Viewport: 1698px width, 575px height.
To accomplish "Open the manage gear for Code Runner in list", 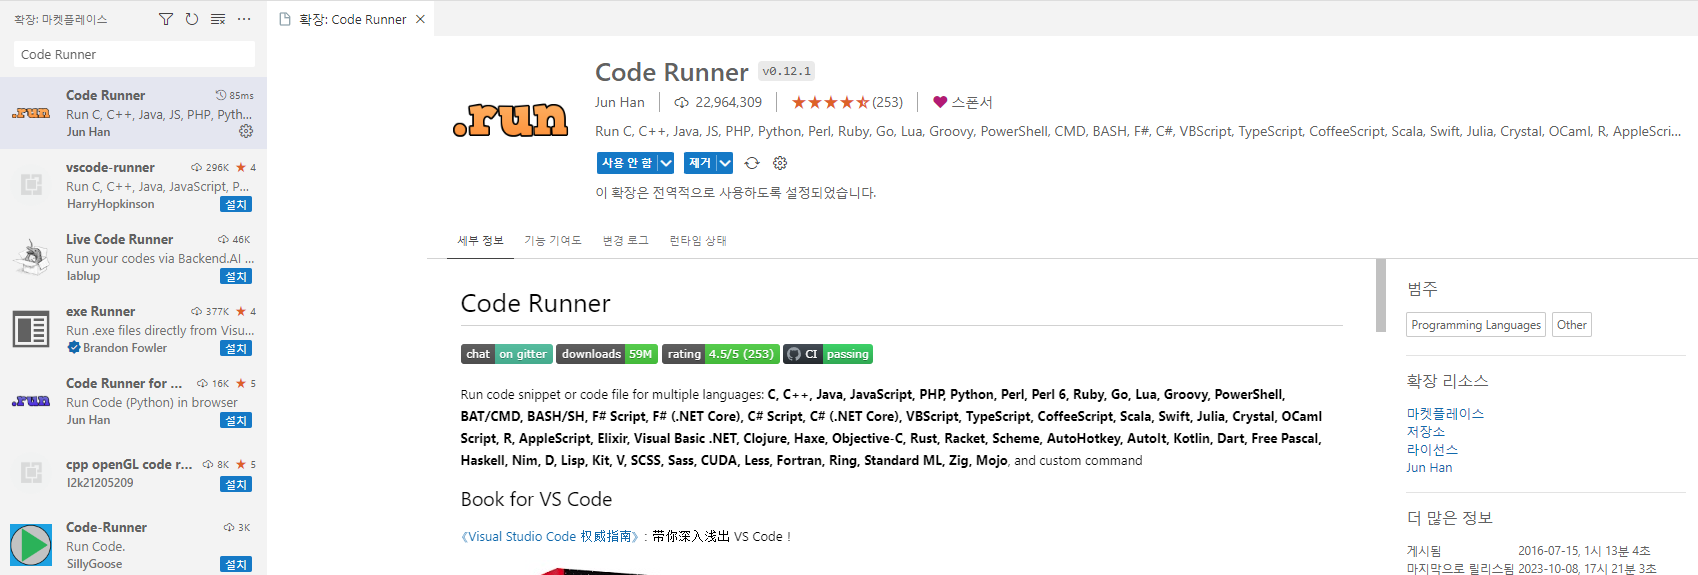I will pos(246,131).
